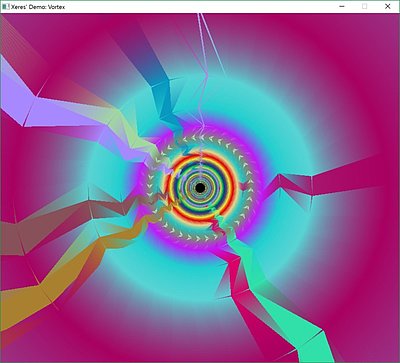Click the greyed-out maximize button
The image size is (400, 363).
pos(365,6)
